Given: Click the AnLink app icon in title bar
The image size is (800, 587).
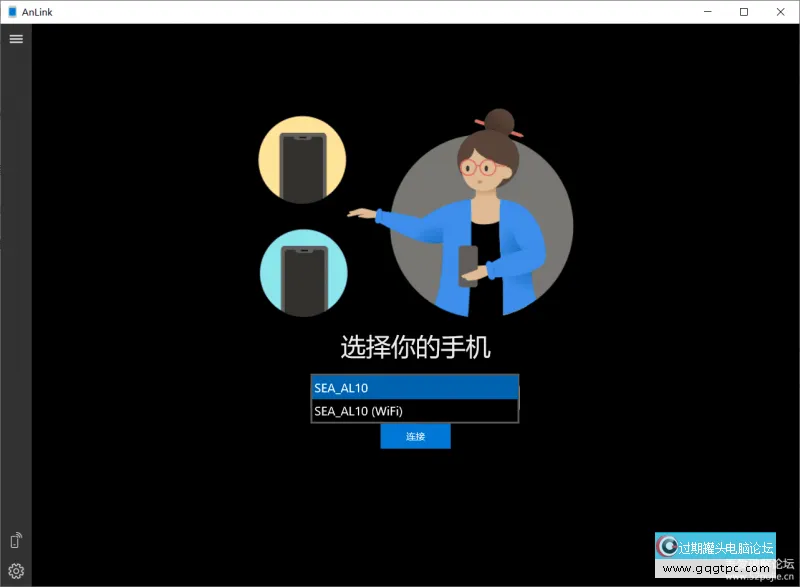Looking at the screenshot, I should pyautogui.click(x=11, y=12).
